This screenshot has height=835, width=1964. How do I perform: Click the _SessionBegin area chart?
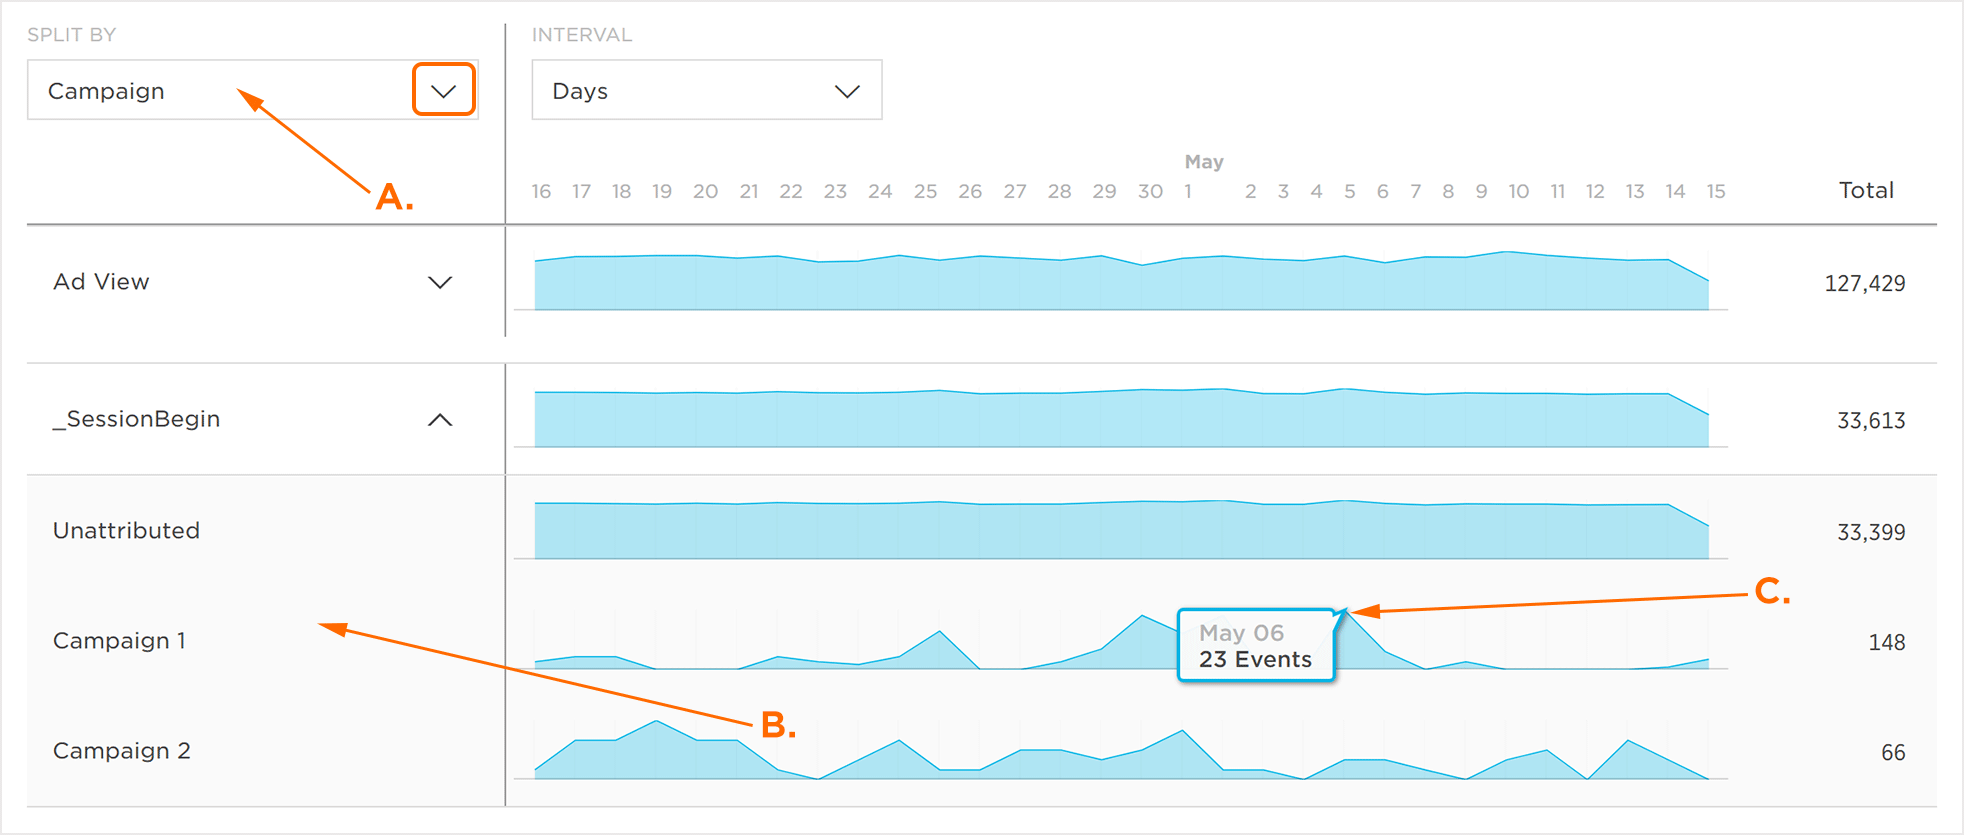pos(1120,420)
